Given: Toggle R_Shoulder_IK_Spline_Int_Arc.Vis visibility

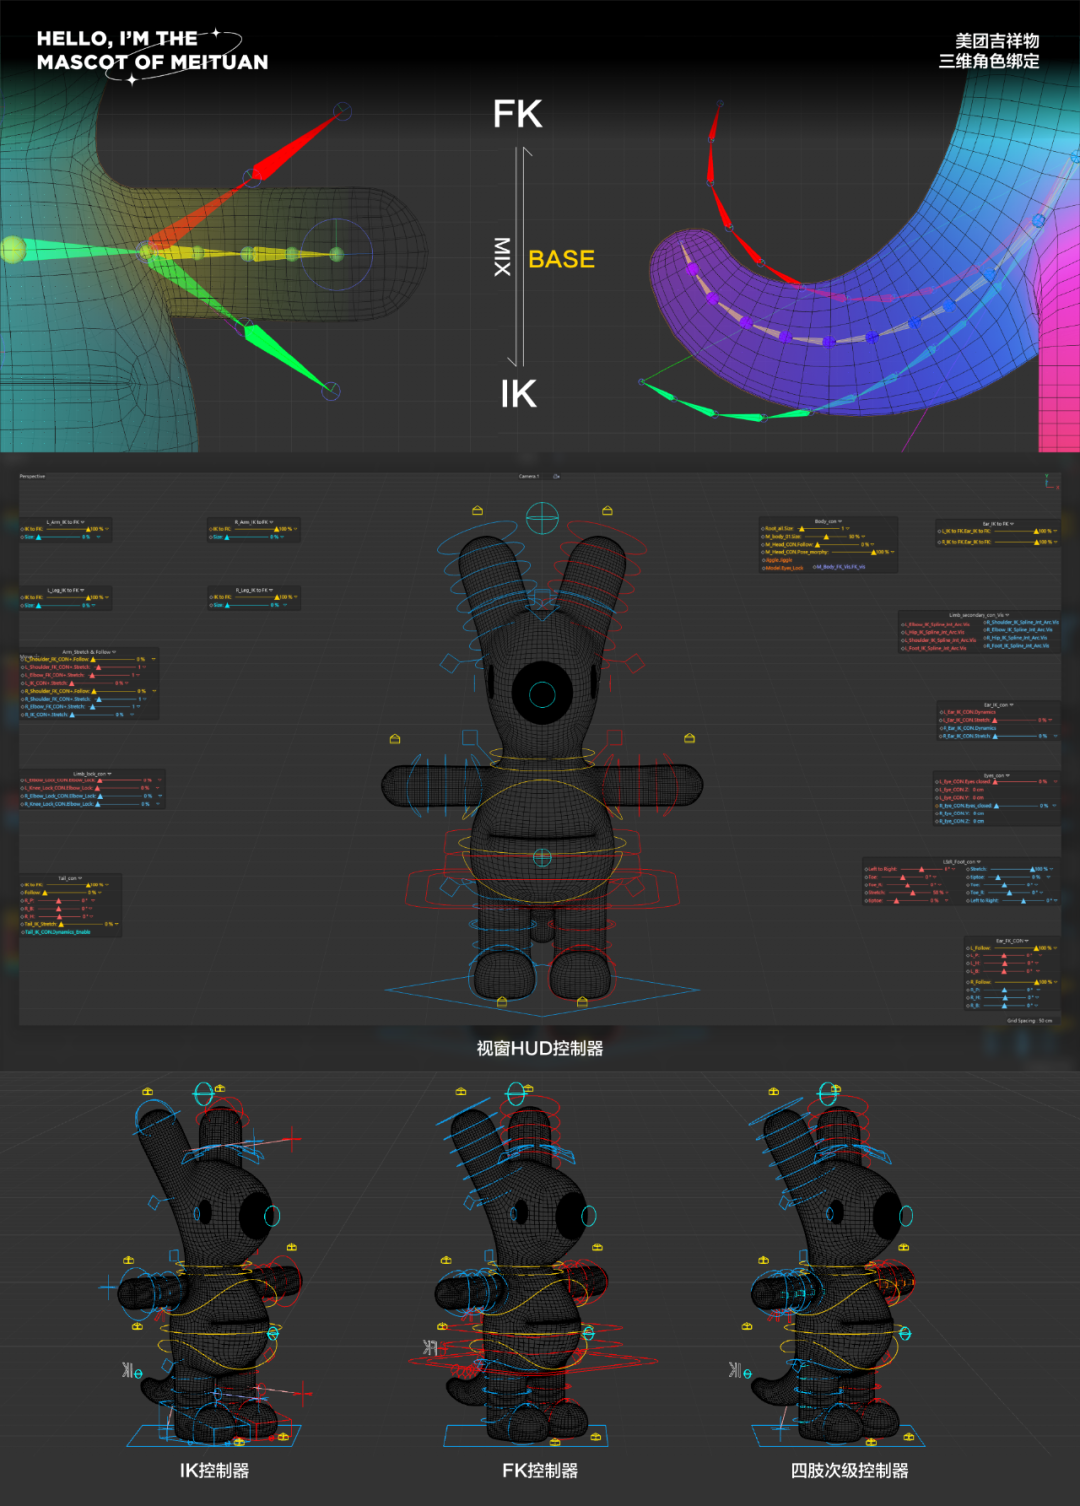Looking at the screenshot, I should (1021, 622).
